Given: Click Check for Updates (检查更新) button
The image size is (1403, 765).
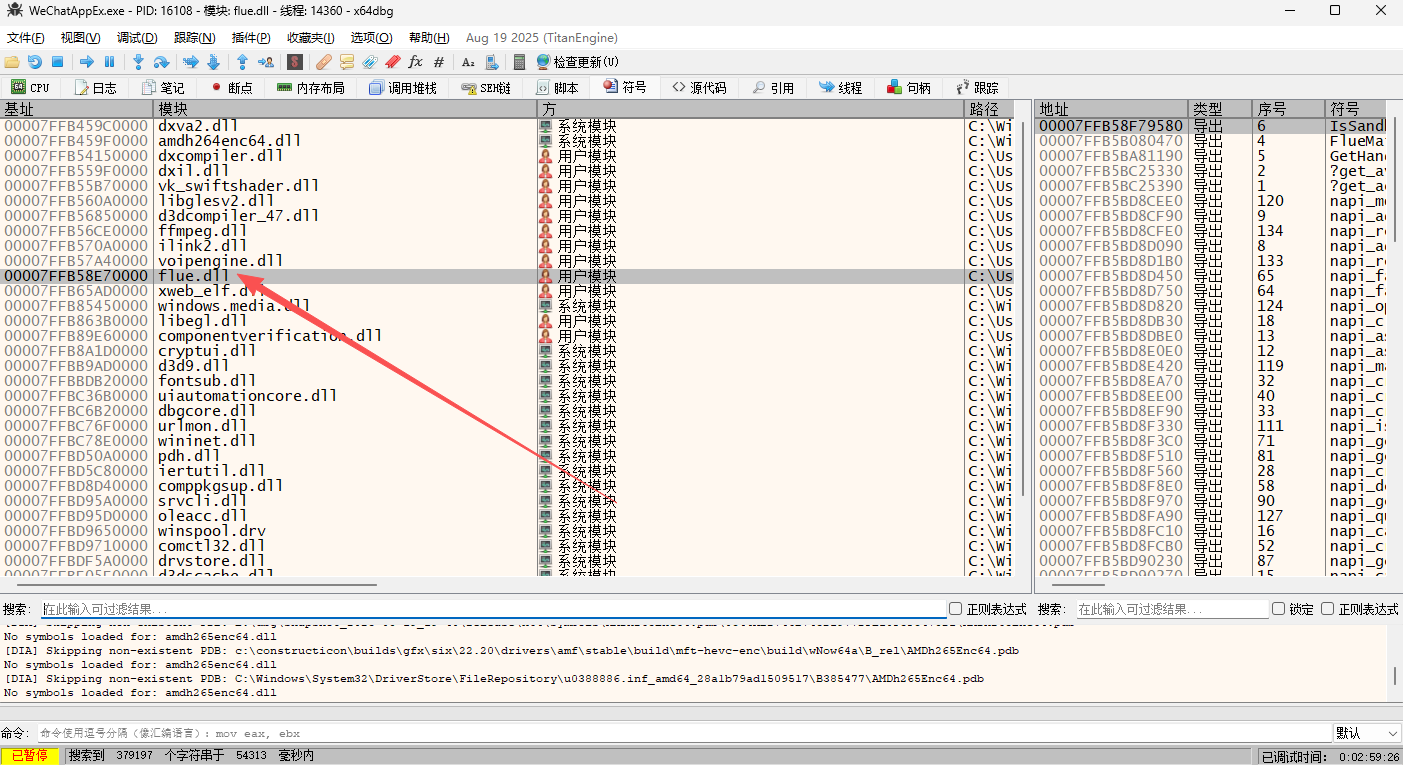Looking at the screenshot, I should point(578,62).
